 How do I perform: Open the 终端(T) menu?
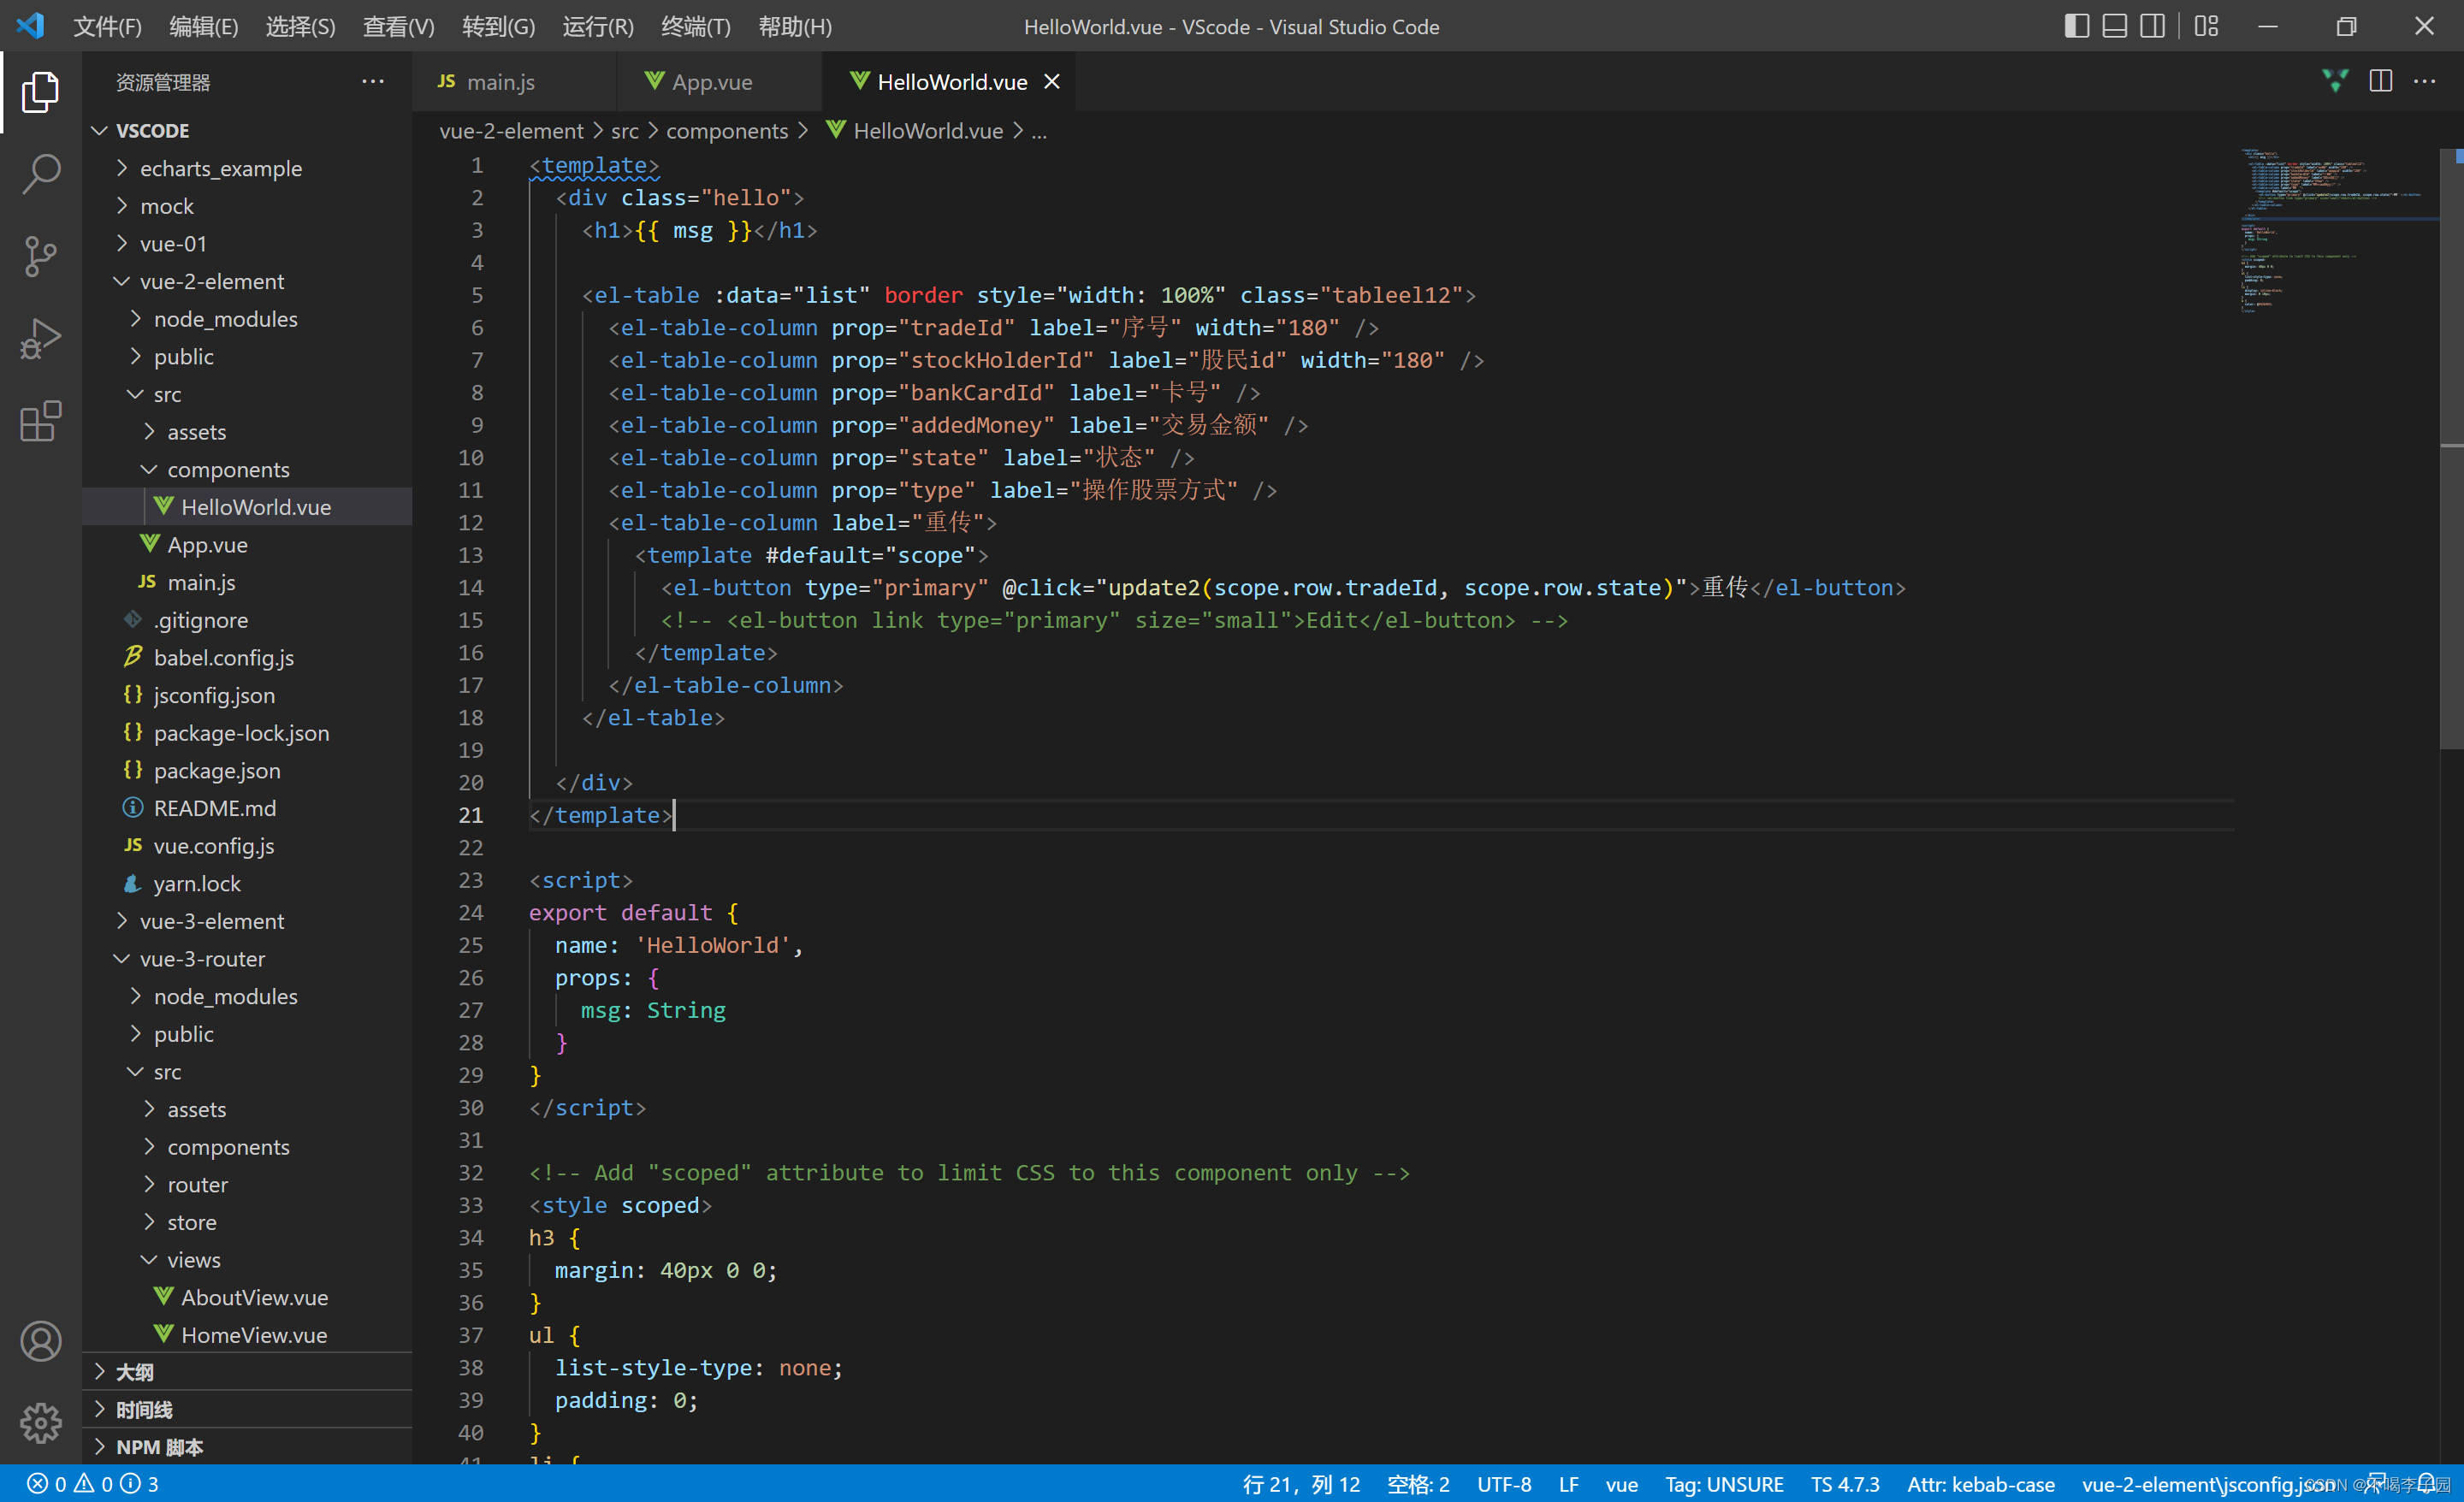695,26
